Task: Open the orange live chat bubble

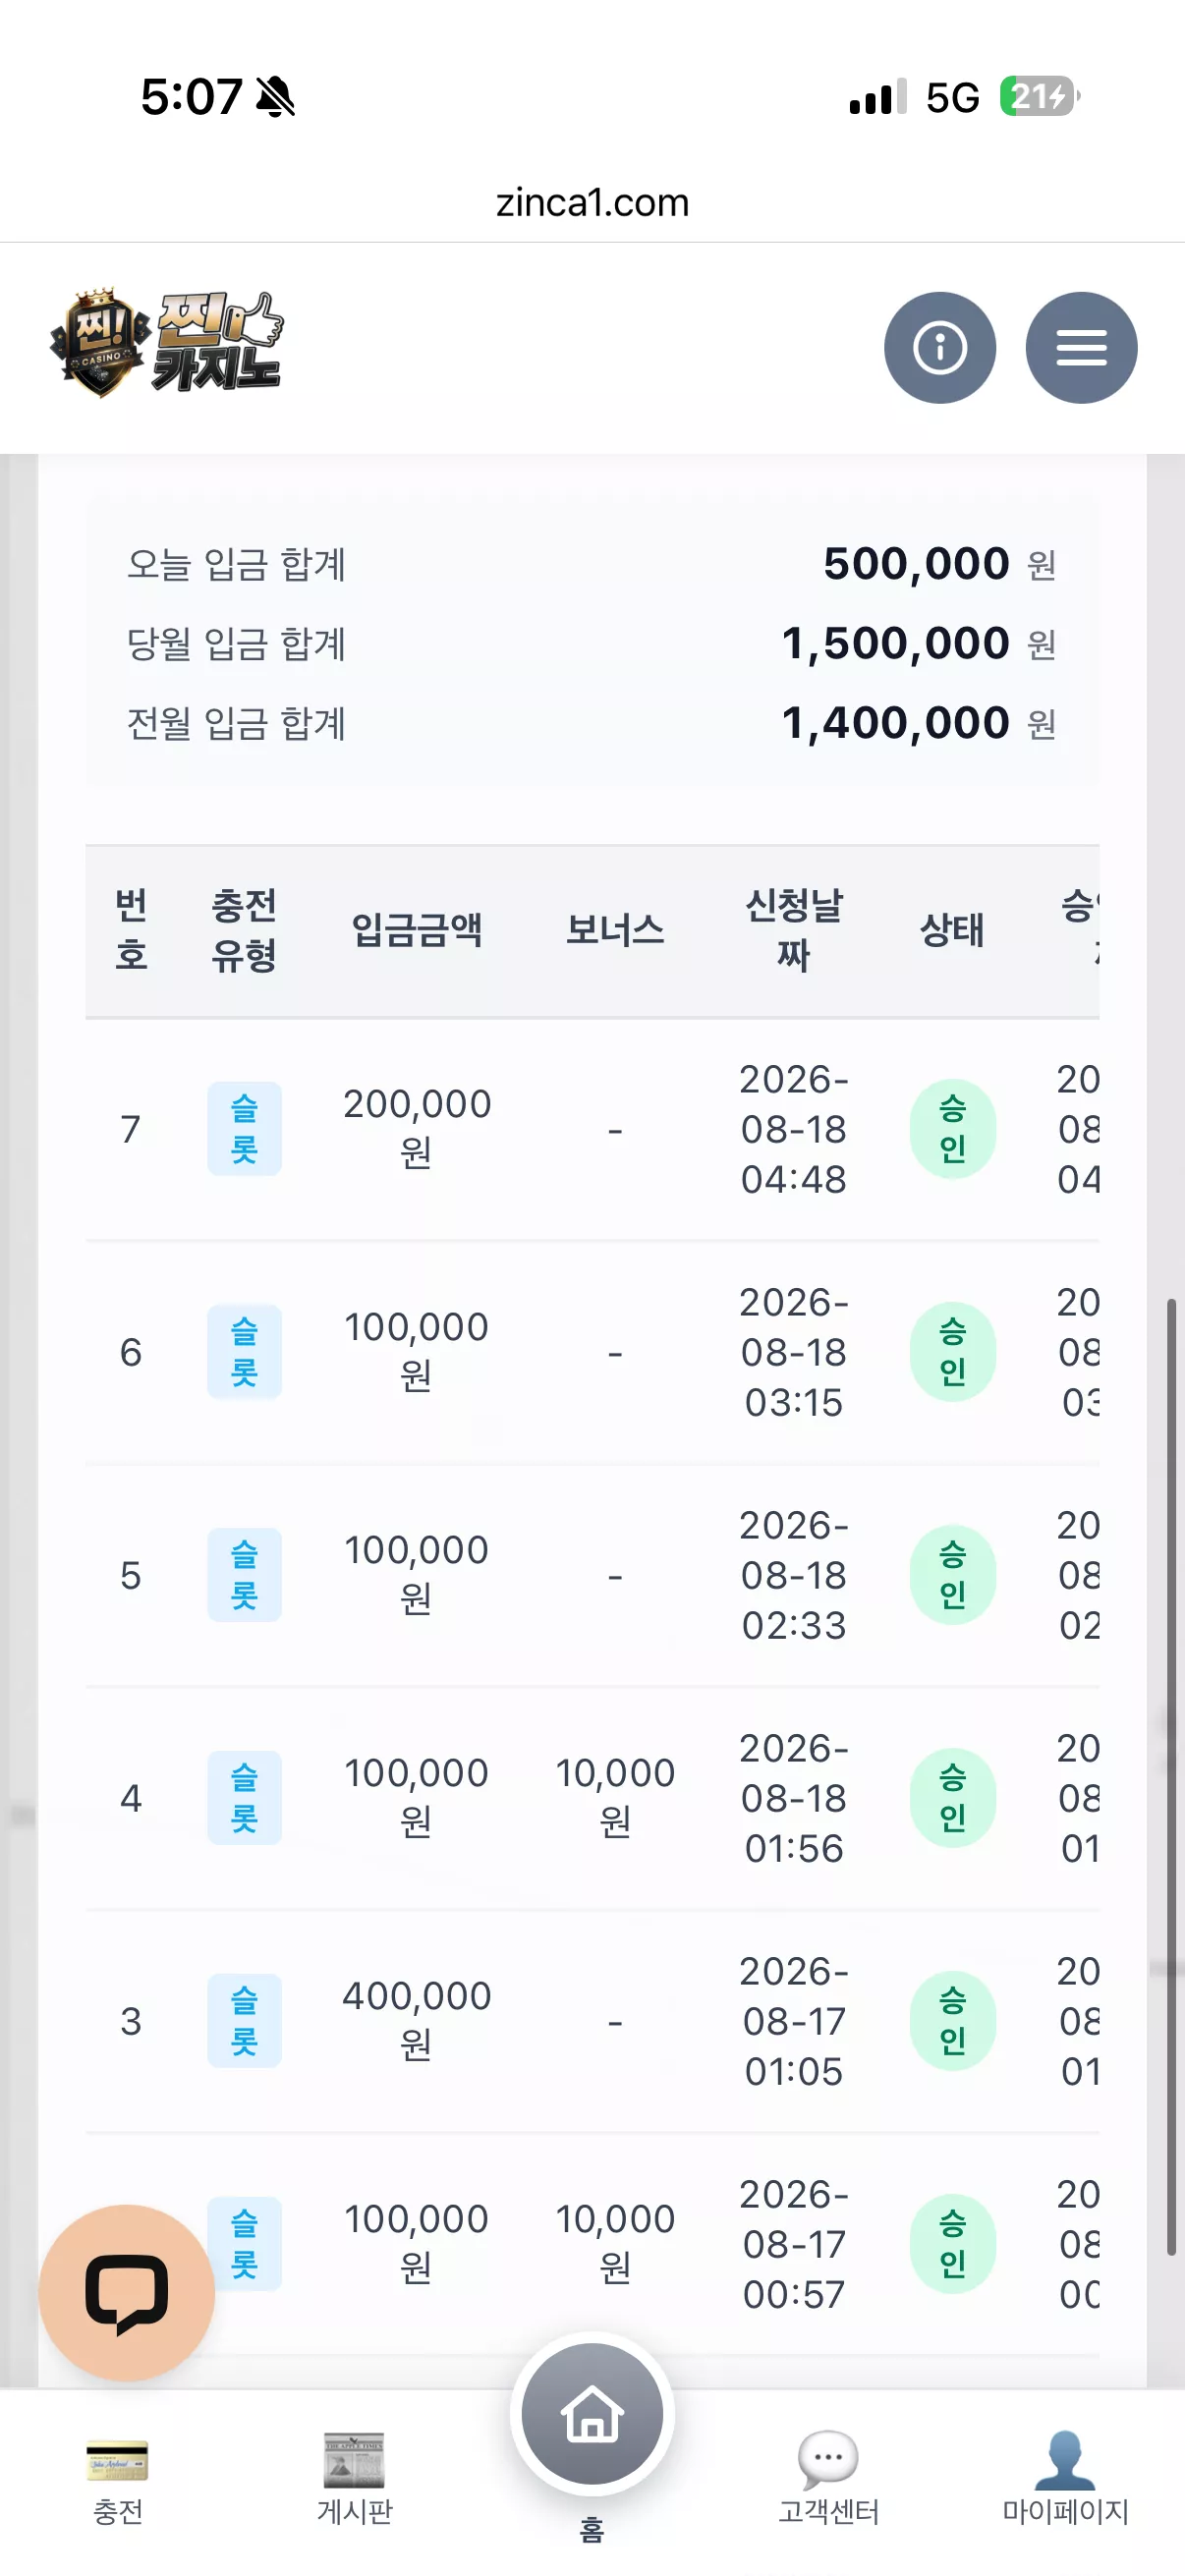Action: tap(127, 2292)
